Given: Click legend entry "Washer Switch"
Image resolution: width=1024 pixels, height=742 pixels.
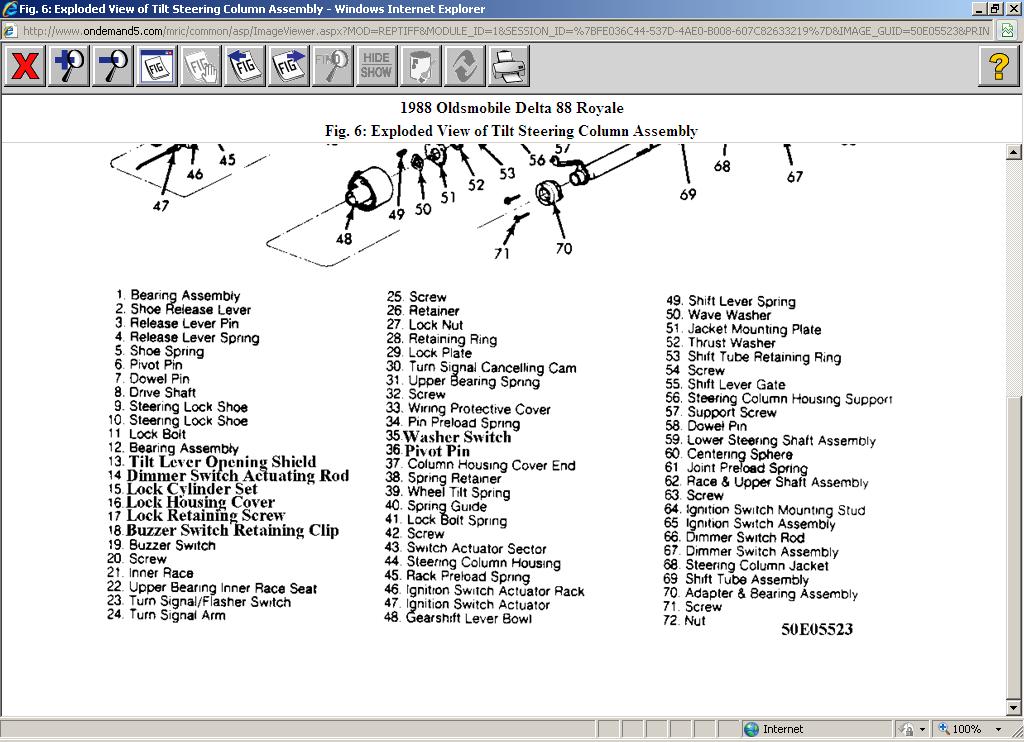Looking at the screenshot, I should click(x=457, y=436).
